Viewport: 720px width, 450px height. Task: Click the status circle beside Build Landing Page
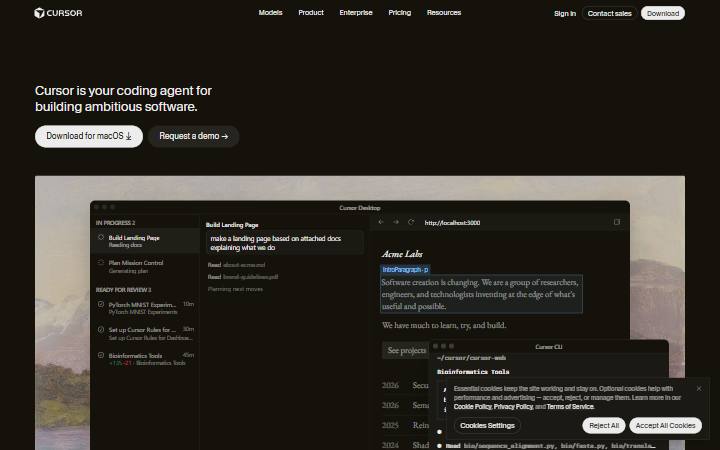[101, 237]
